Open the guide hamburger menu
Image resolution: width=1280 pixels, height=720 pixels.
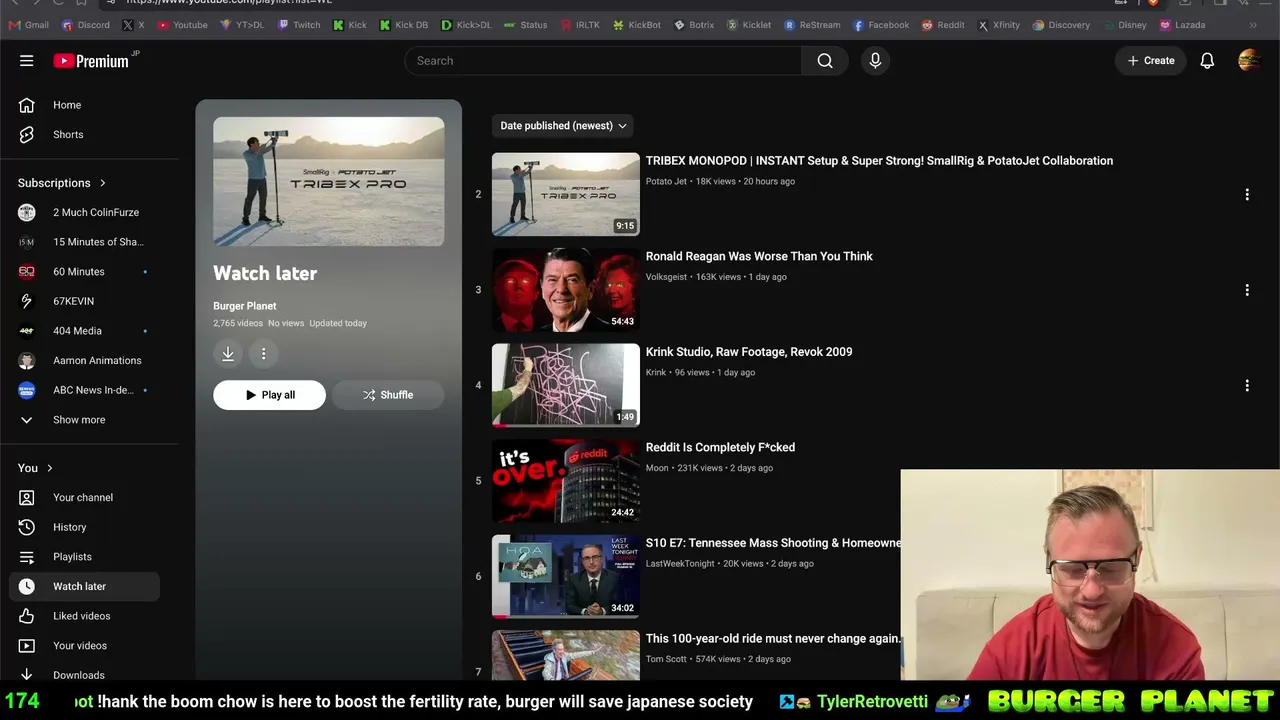click(x=27, y=61)
